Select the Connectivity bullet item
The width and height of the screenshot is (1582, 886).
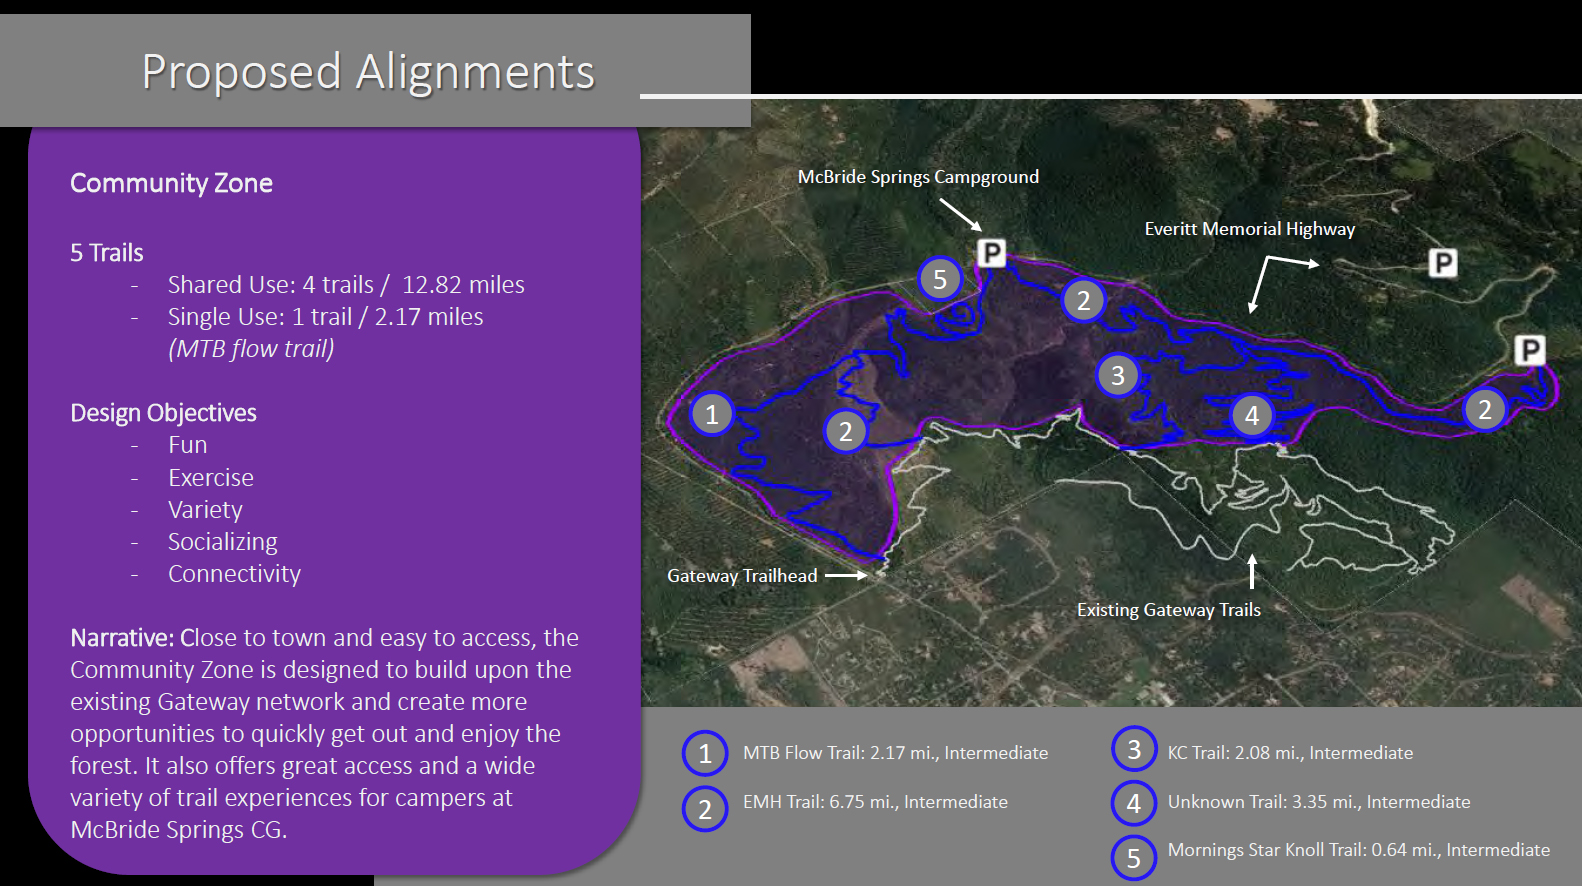point(234,574)
